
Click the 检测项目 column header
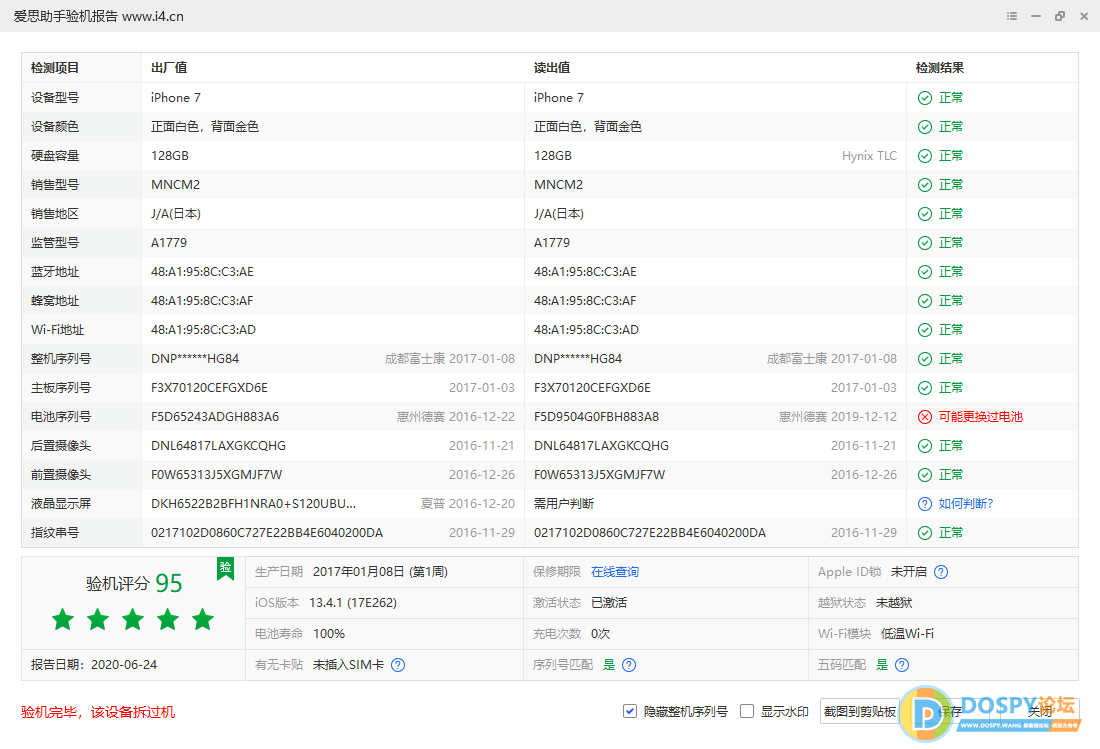[x=55, y=68]
